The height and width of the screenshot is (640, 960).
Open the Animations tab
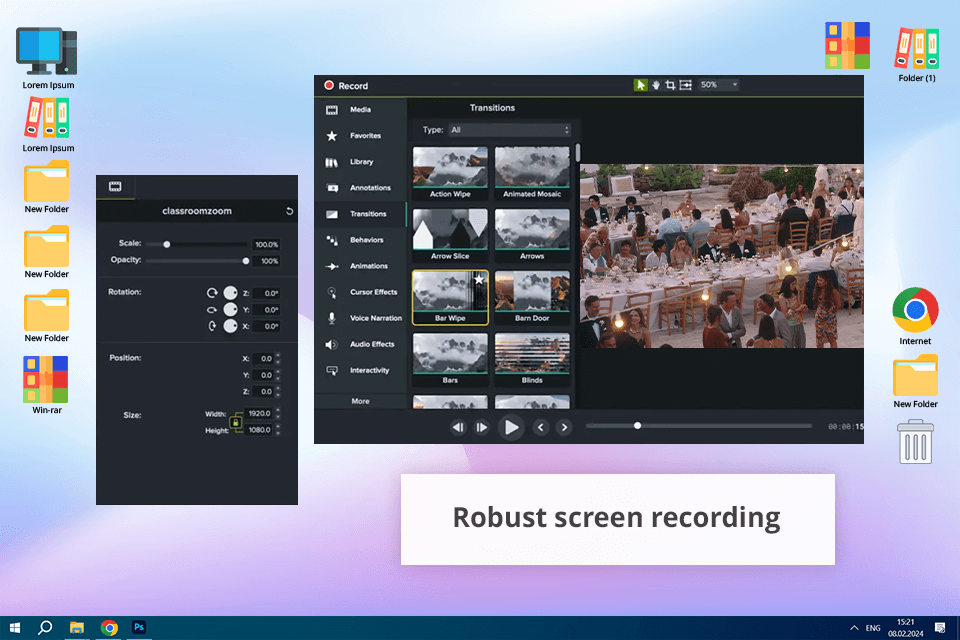(360, 266)
